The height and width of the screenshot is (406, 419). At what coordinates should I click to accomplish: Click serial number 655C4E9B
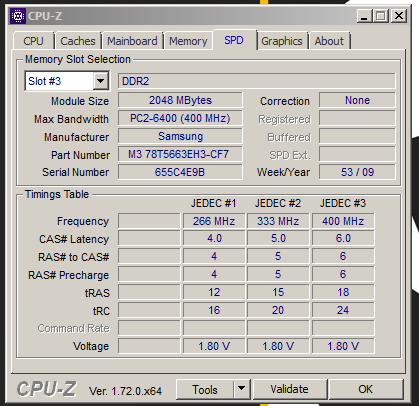(x=180, y=172)
